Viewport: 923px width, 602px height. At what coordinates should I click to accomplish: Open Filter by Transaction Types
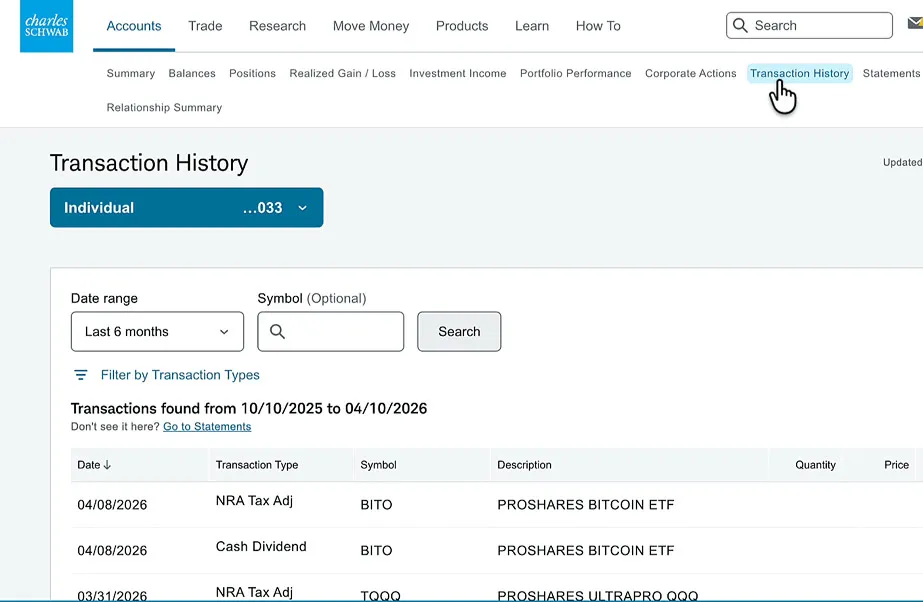pos(180,375)
